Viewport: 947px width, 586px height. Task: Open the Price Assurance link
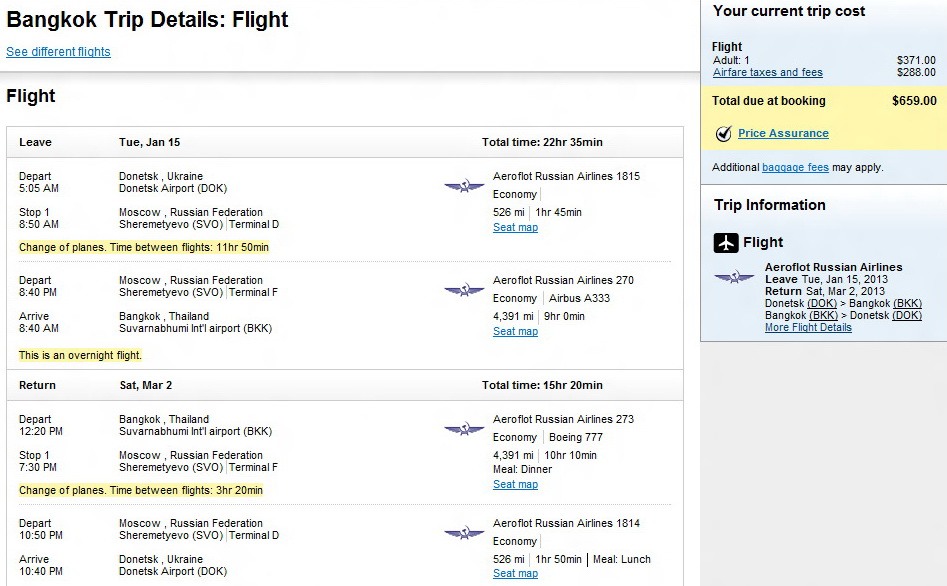[x=783, y=134]
